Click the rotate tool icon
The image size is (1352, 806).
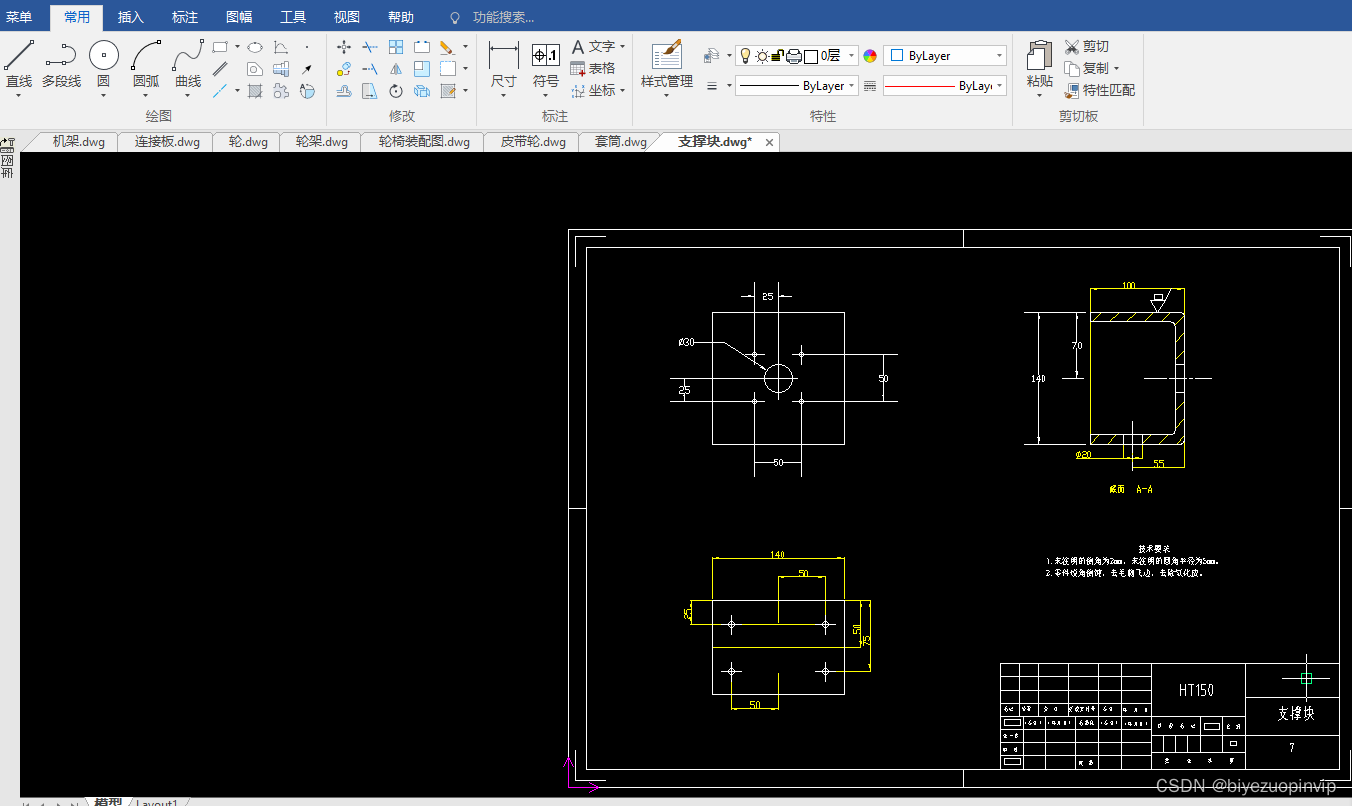(x=396, y=91)
